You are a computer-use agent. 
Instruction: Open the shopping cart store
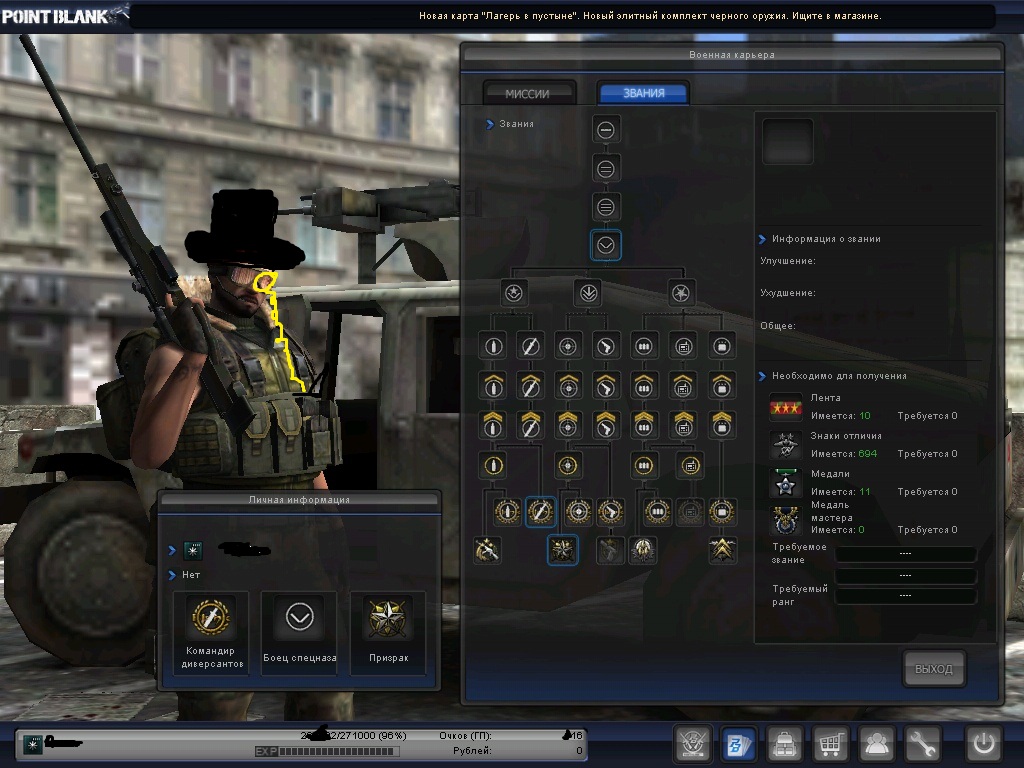tap(830, 745)
